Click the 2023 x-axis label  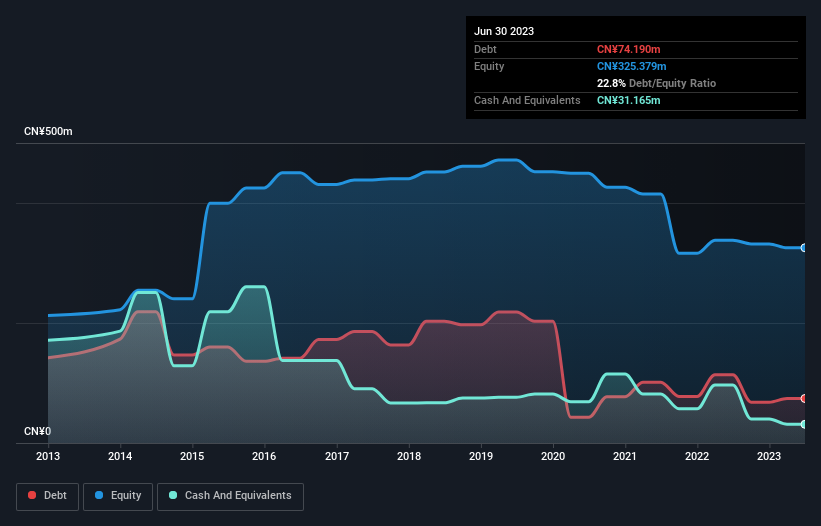(769, 456)
